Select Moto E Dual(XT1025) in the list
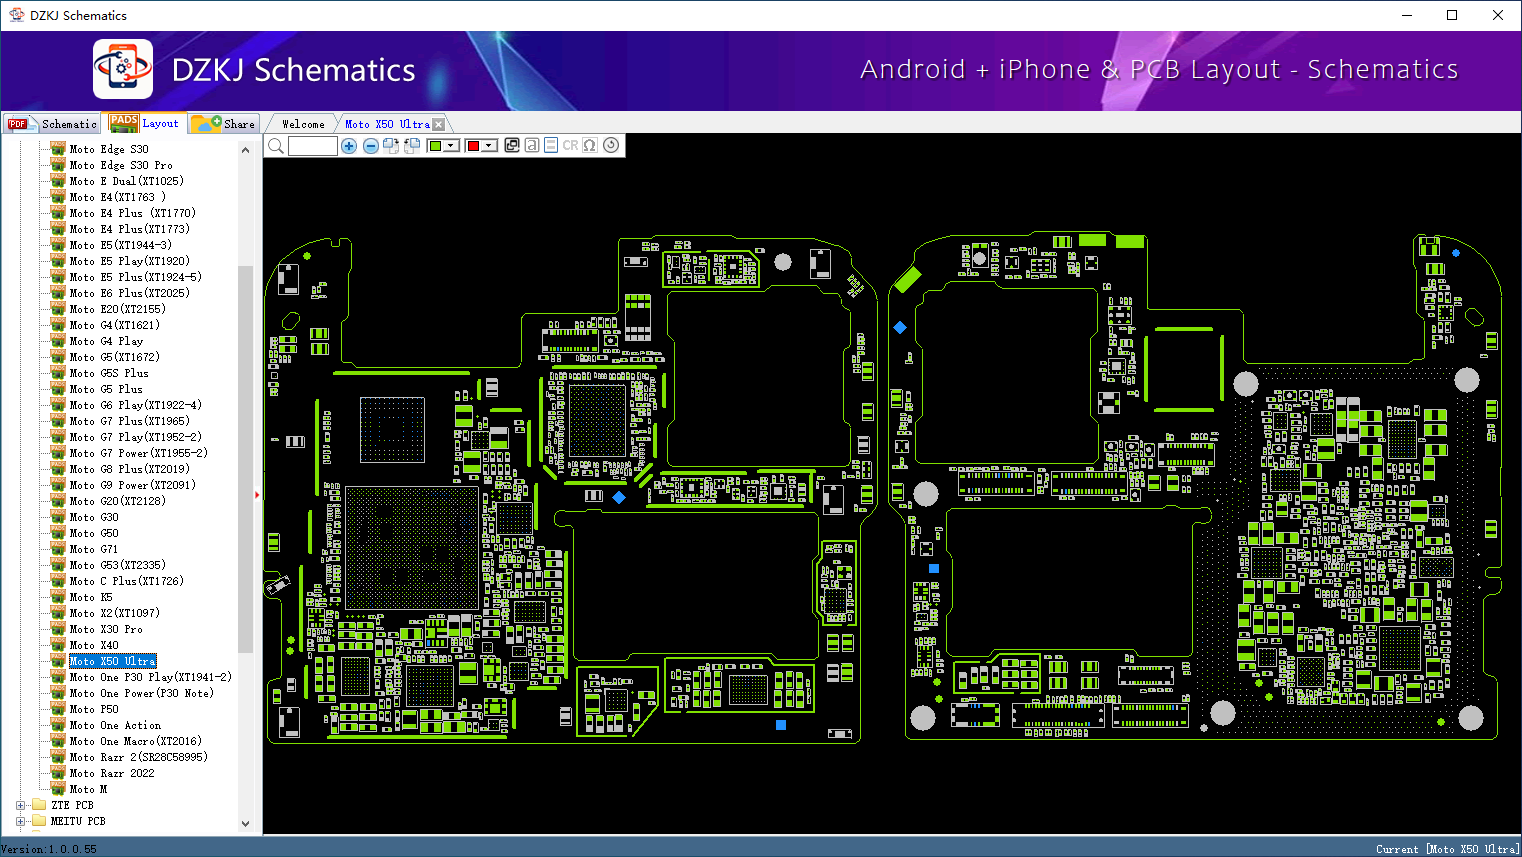This screenshot has width=1522, height=857. [127, 181]
